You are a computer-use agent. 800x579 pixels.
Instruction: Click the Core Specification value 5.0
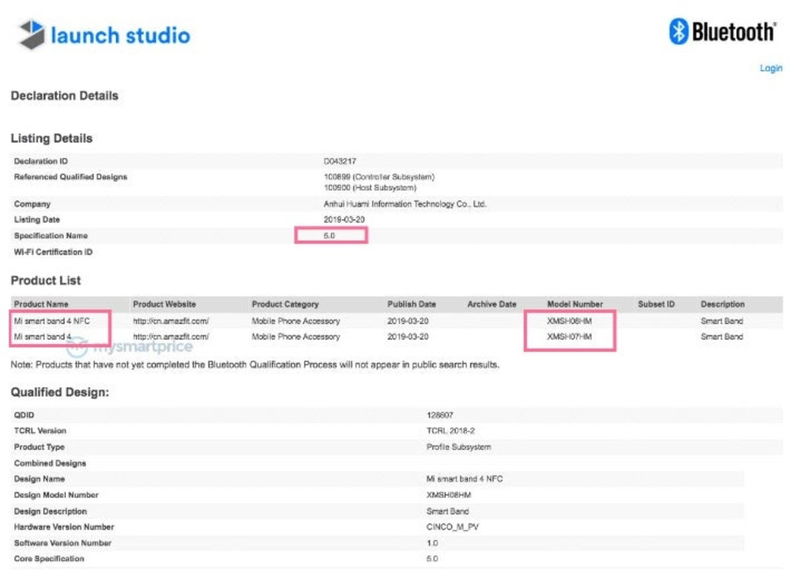pos(432,559)
